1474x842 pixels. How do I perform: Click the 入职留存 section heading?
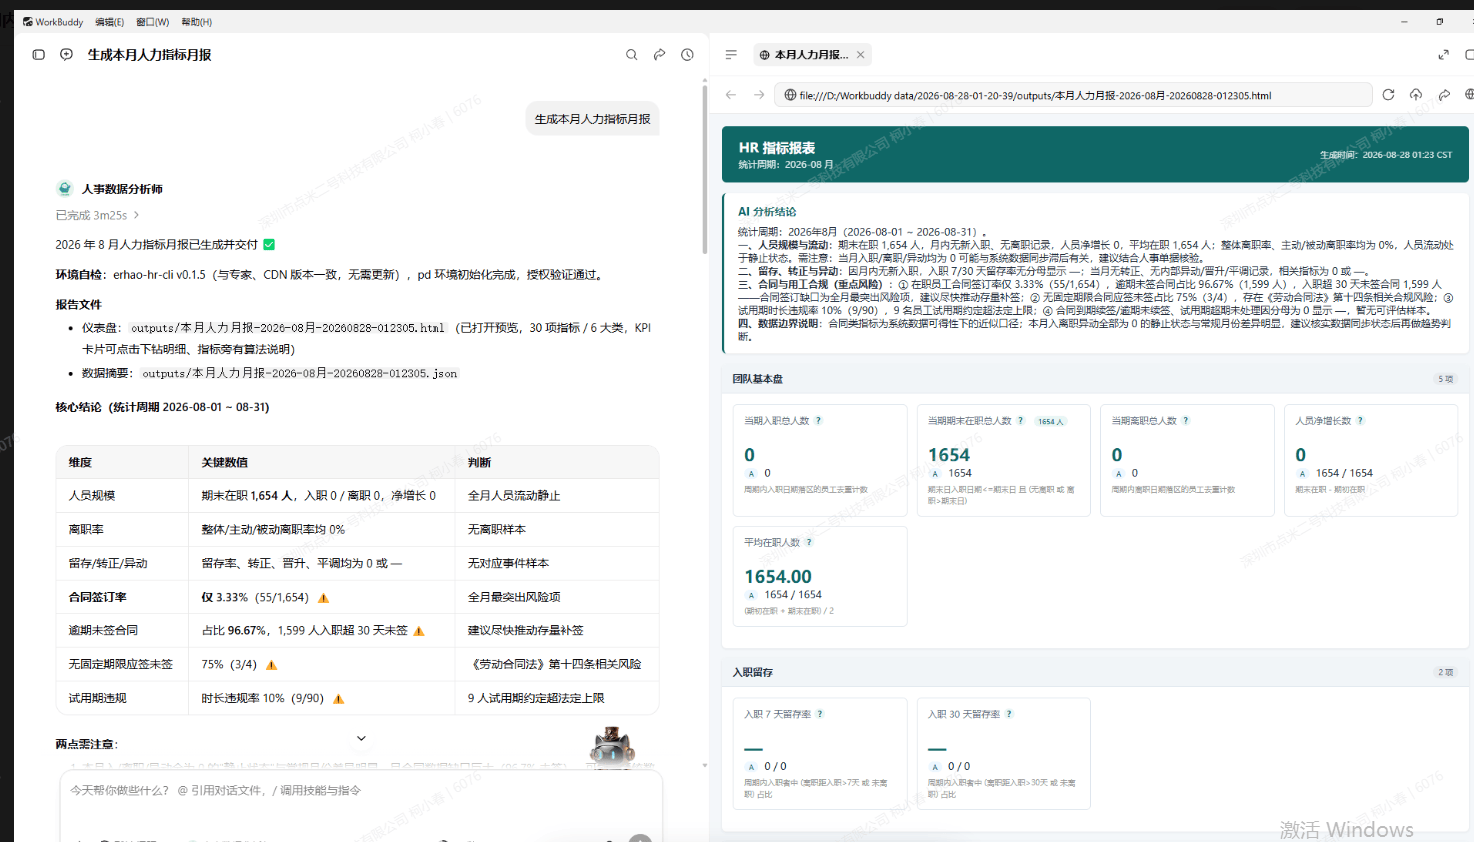tap(753, 672)
